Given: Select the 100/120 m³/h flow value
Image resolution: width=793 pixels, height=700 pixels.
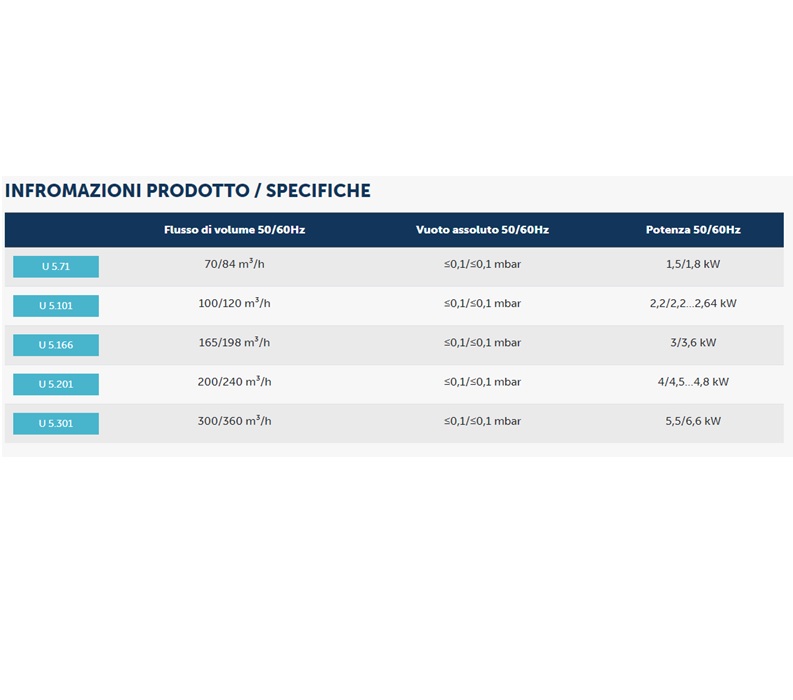Looking at the screenshot, I should (x=234, y=303).
